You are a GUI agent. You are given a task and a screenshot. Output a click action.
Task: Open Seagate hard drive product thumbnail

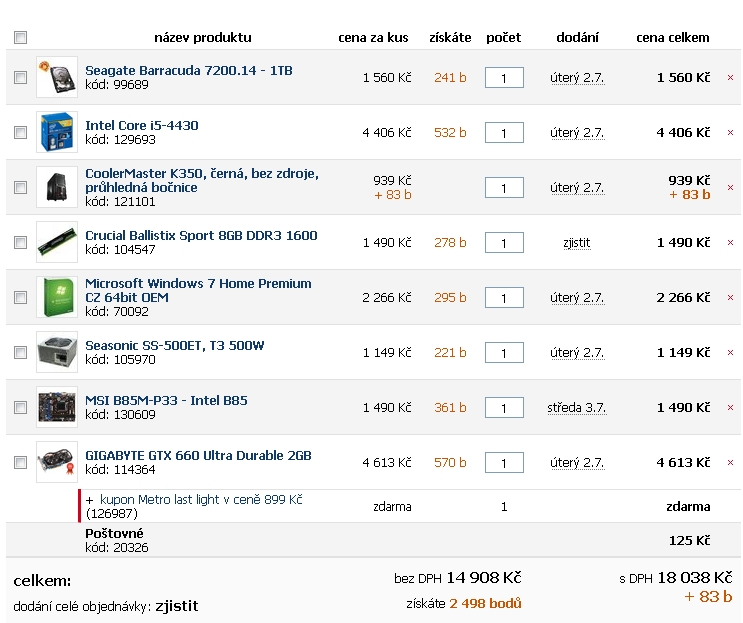[57, 77]
